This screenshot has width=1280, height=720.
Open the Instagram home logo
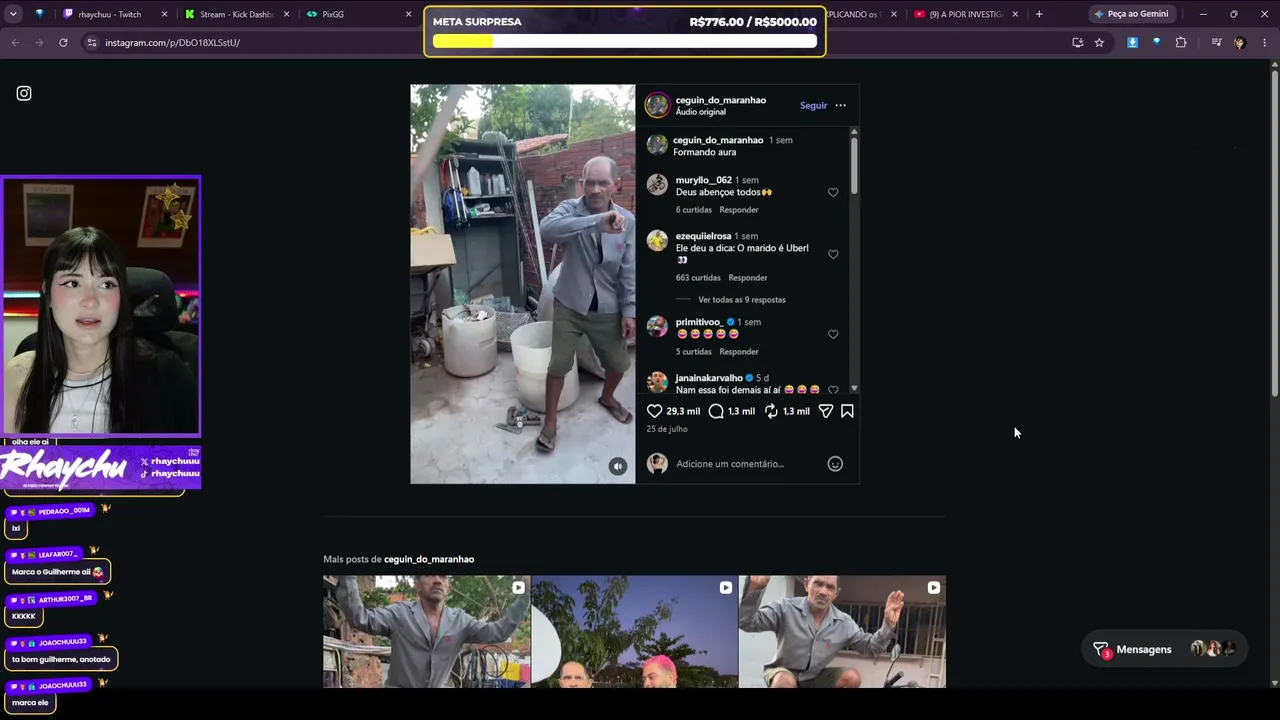coord(24,93)
